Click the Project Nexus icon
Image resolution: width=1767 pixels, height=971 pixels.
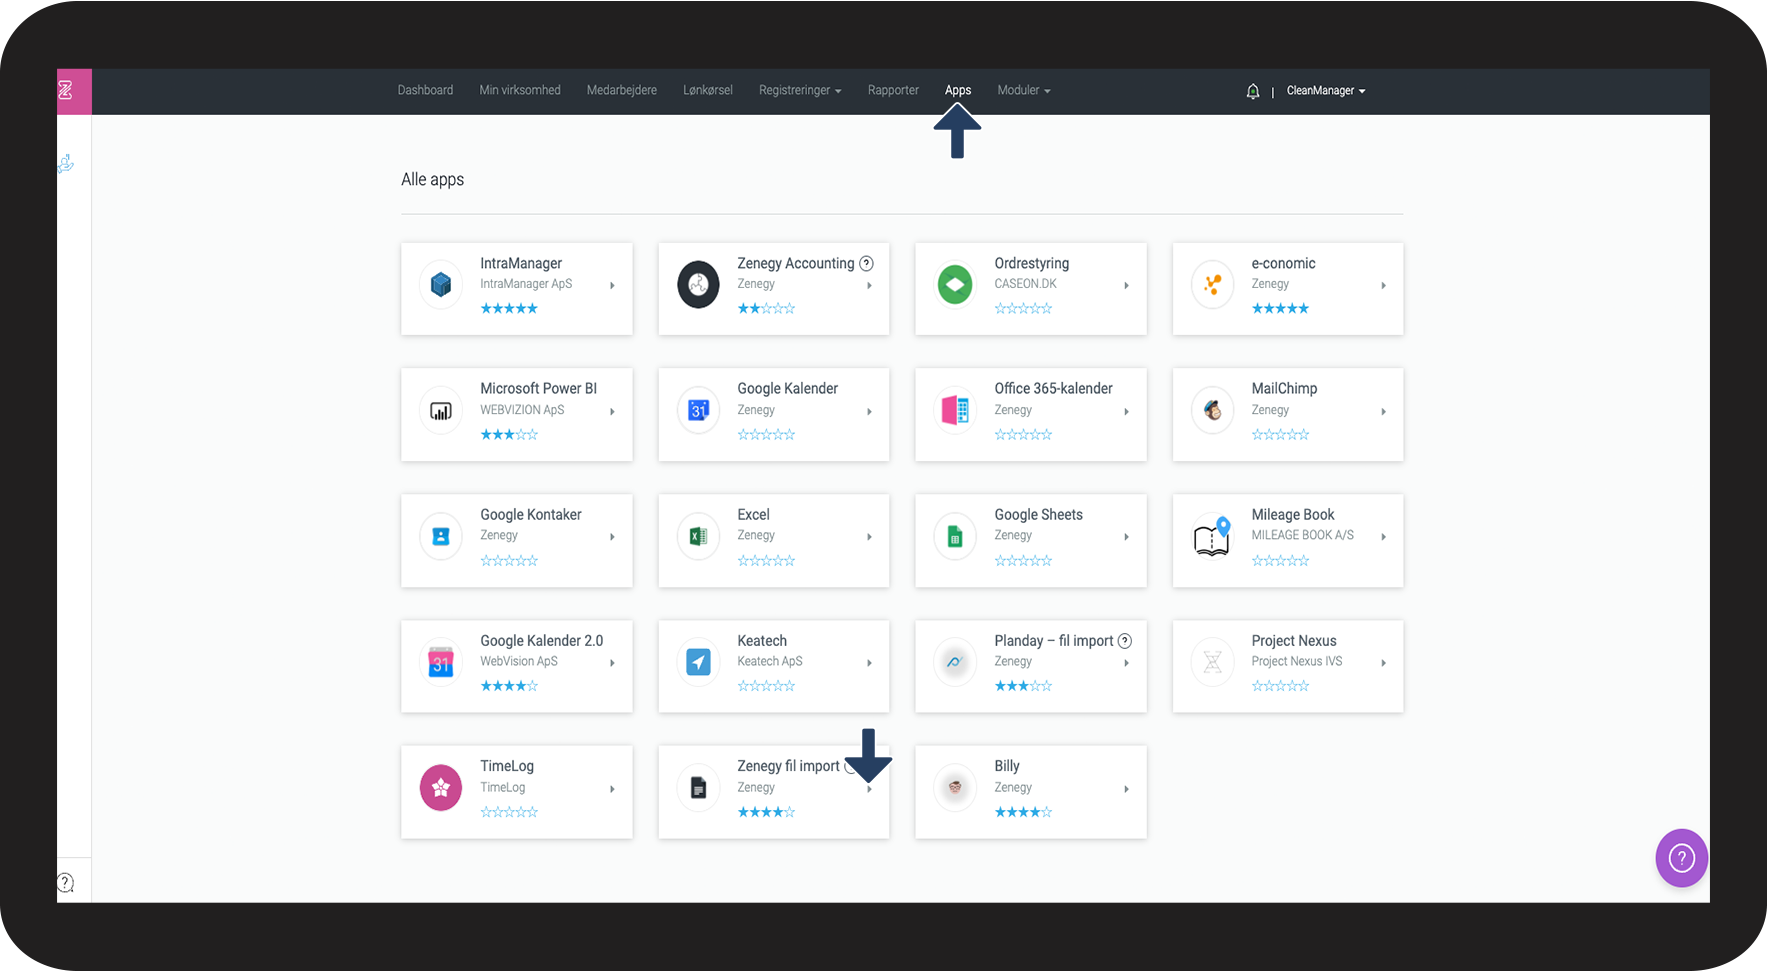(x=1212, y=662)
